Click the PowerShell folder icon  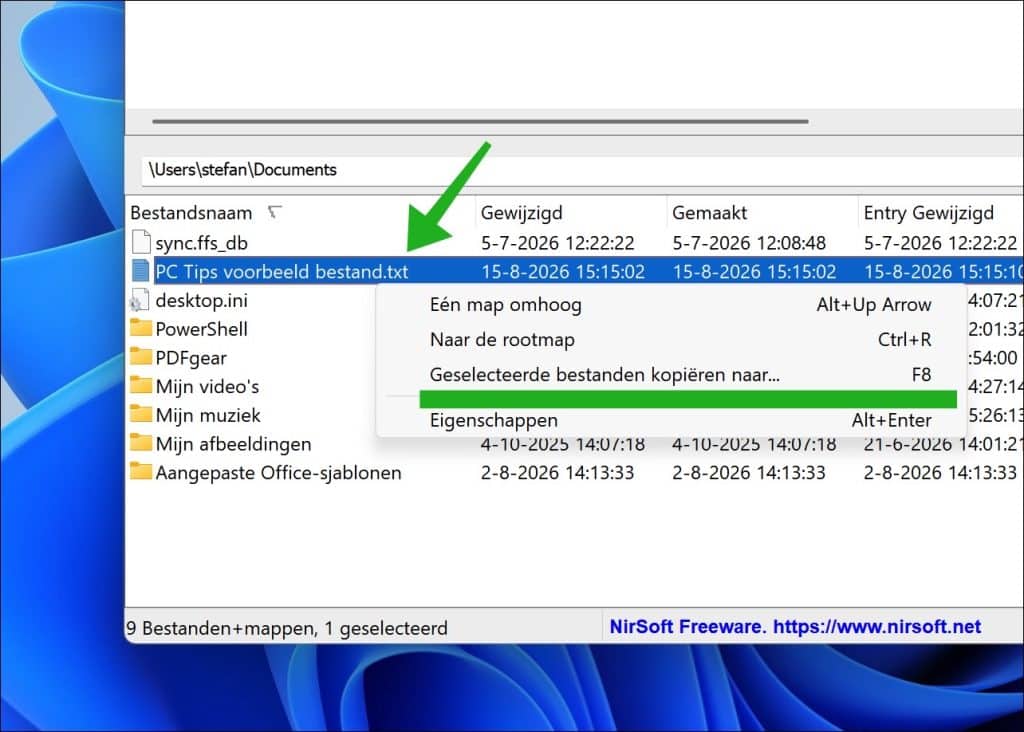(x=140, y=328)
